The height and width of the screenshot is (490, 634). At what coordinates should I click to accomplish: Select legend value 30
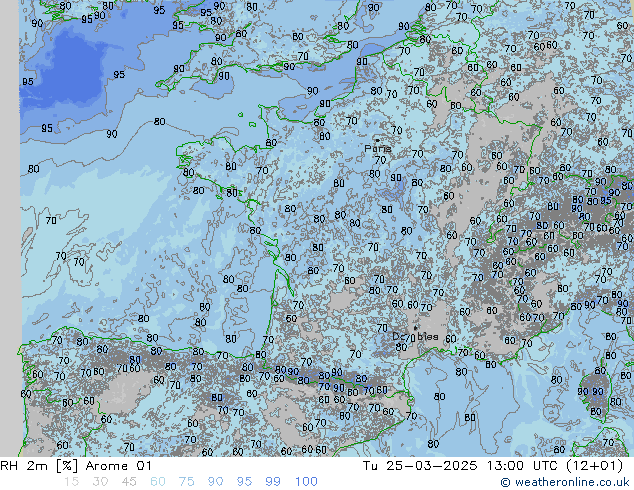click(x=100, y=482)
